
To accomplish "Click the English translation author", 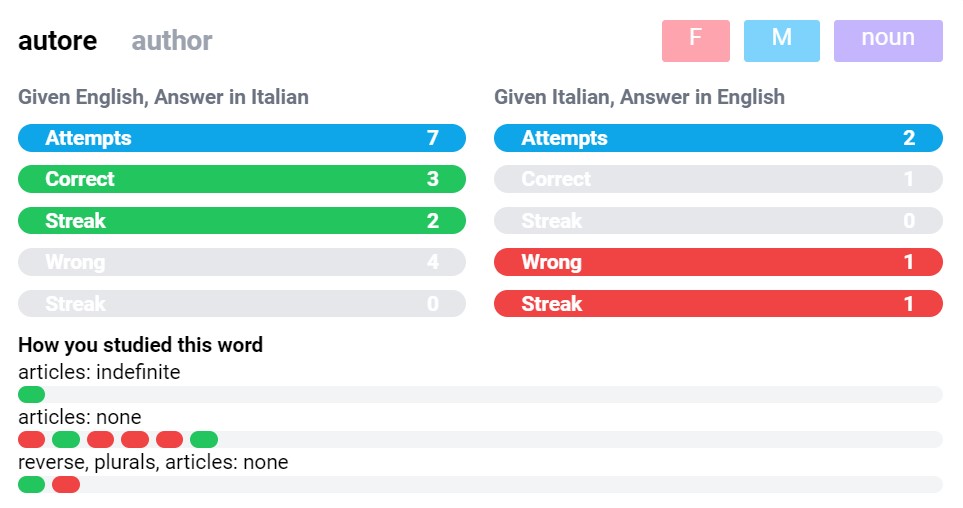I will (172, 41).
